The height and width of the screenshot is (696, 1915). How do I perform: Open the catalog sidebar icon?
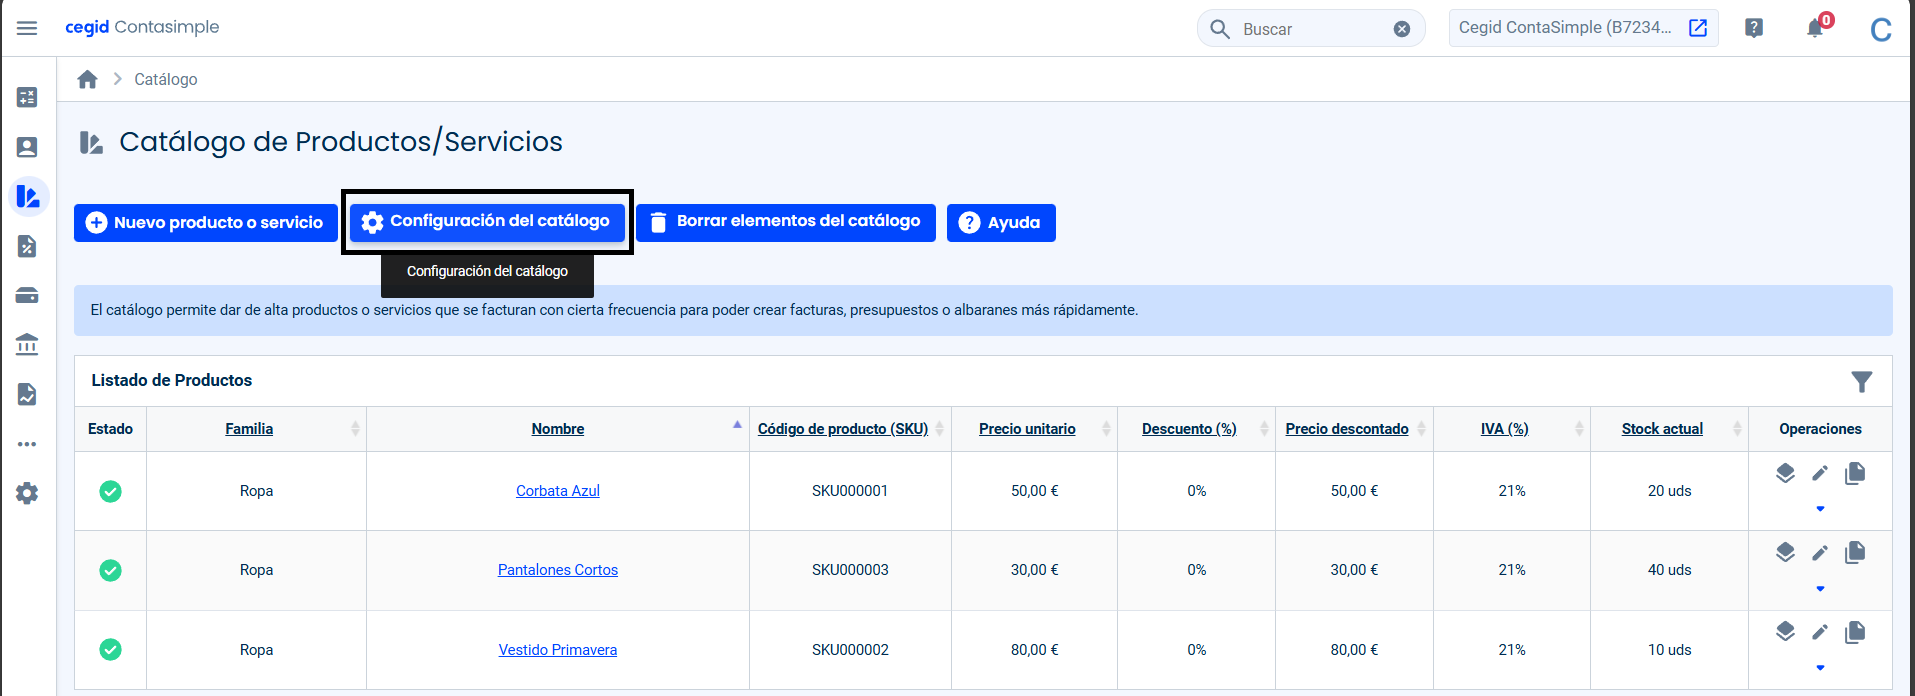coord(28,196)
